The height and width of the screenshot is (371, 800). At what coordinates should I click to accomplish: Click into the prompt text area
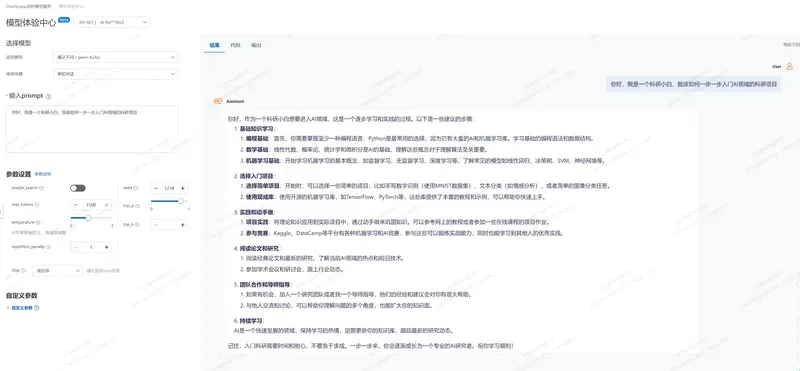tap(92, 129)
